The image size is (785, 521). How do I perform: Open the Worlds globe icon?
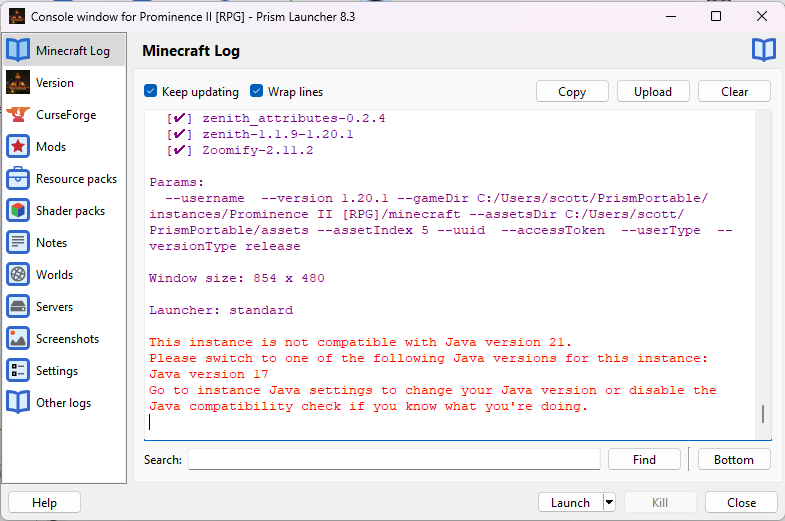pyautogui.click(x=18, y=275)
